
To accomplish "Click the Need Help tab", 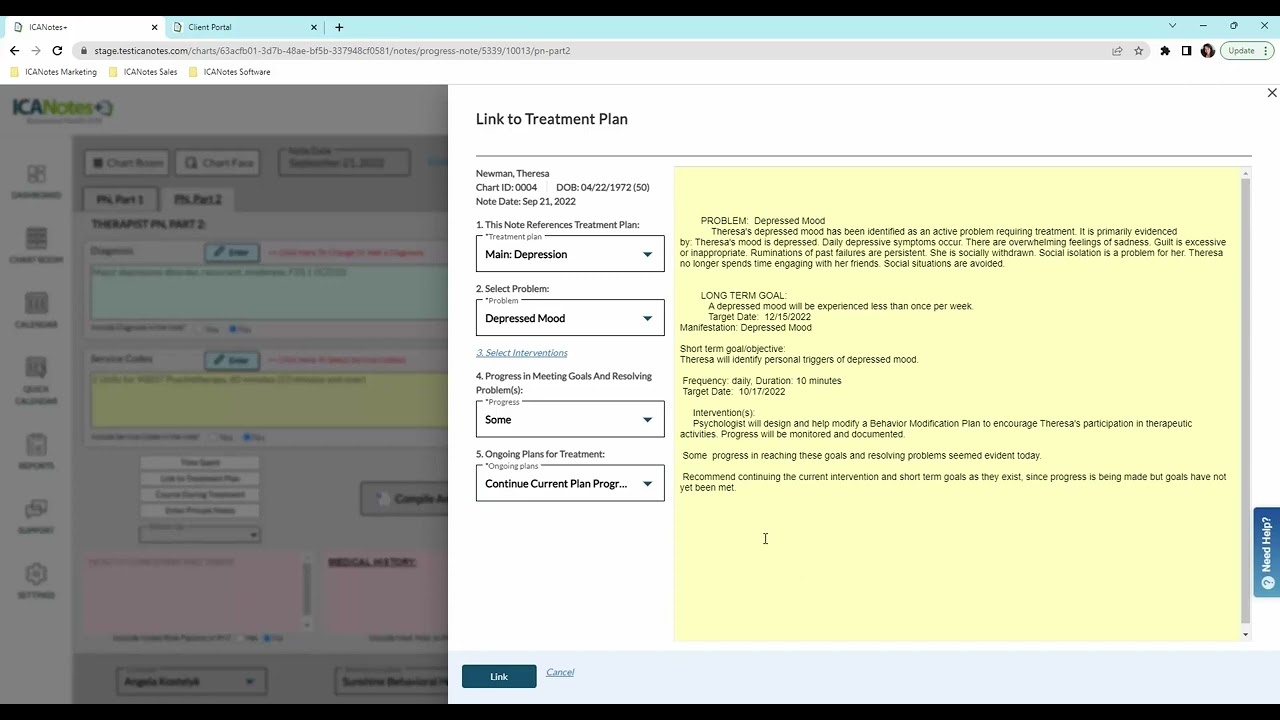I will click(x=1267, y=552).
